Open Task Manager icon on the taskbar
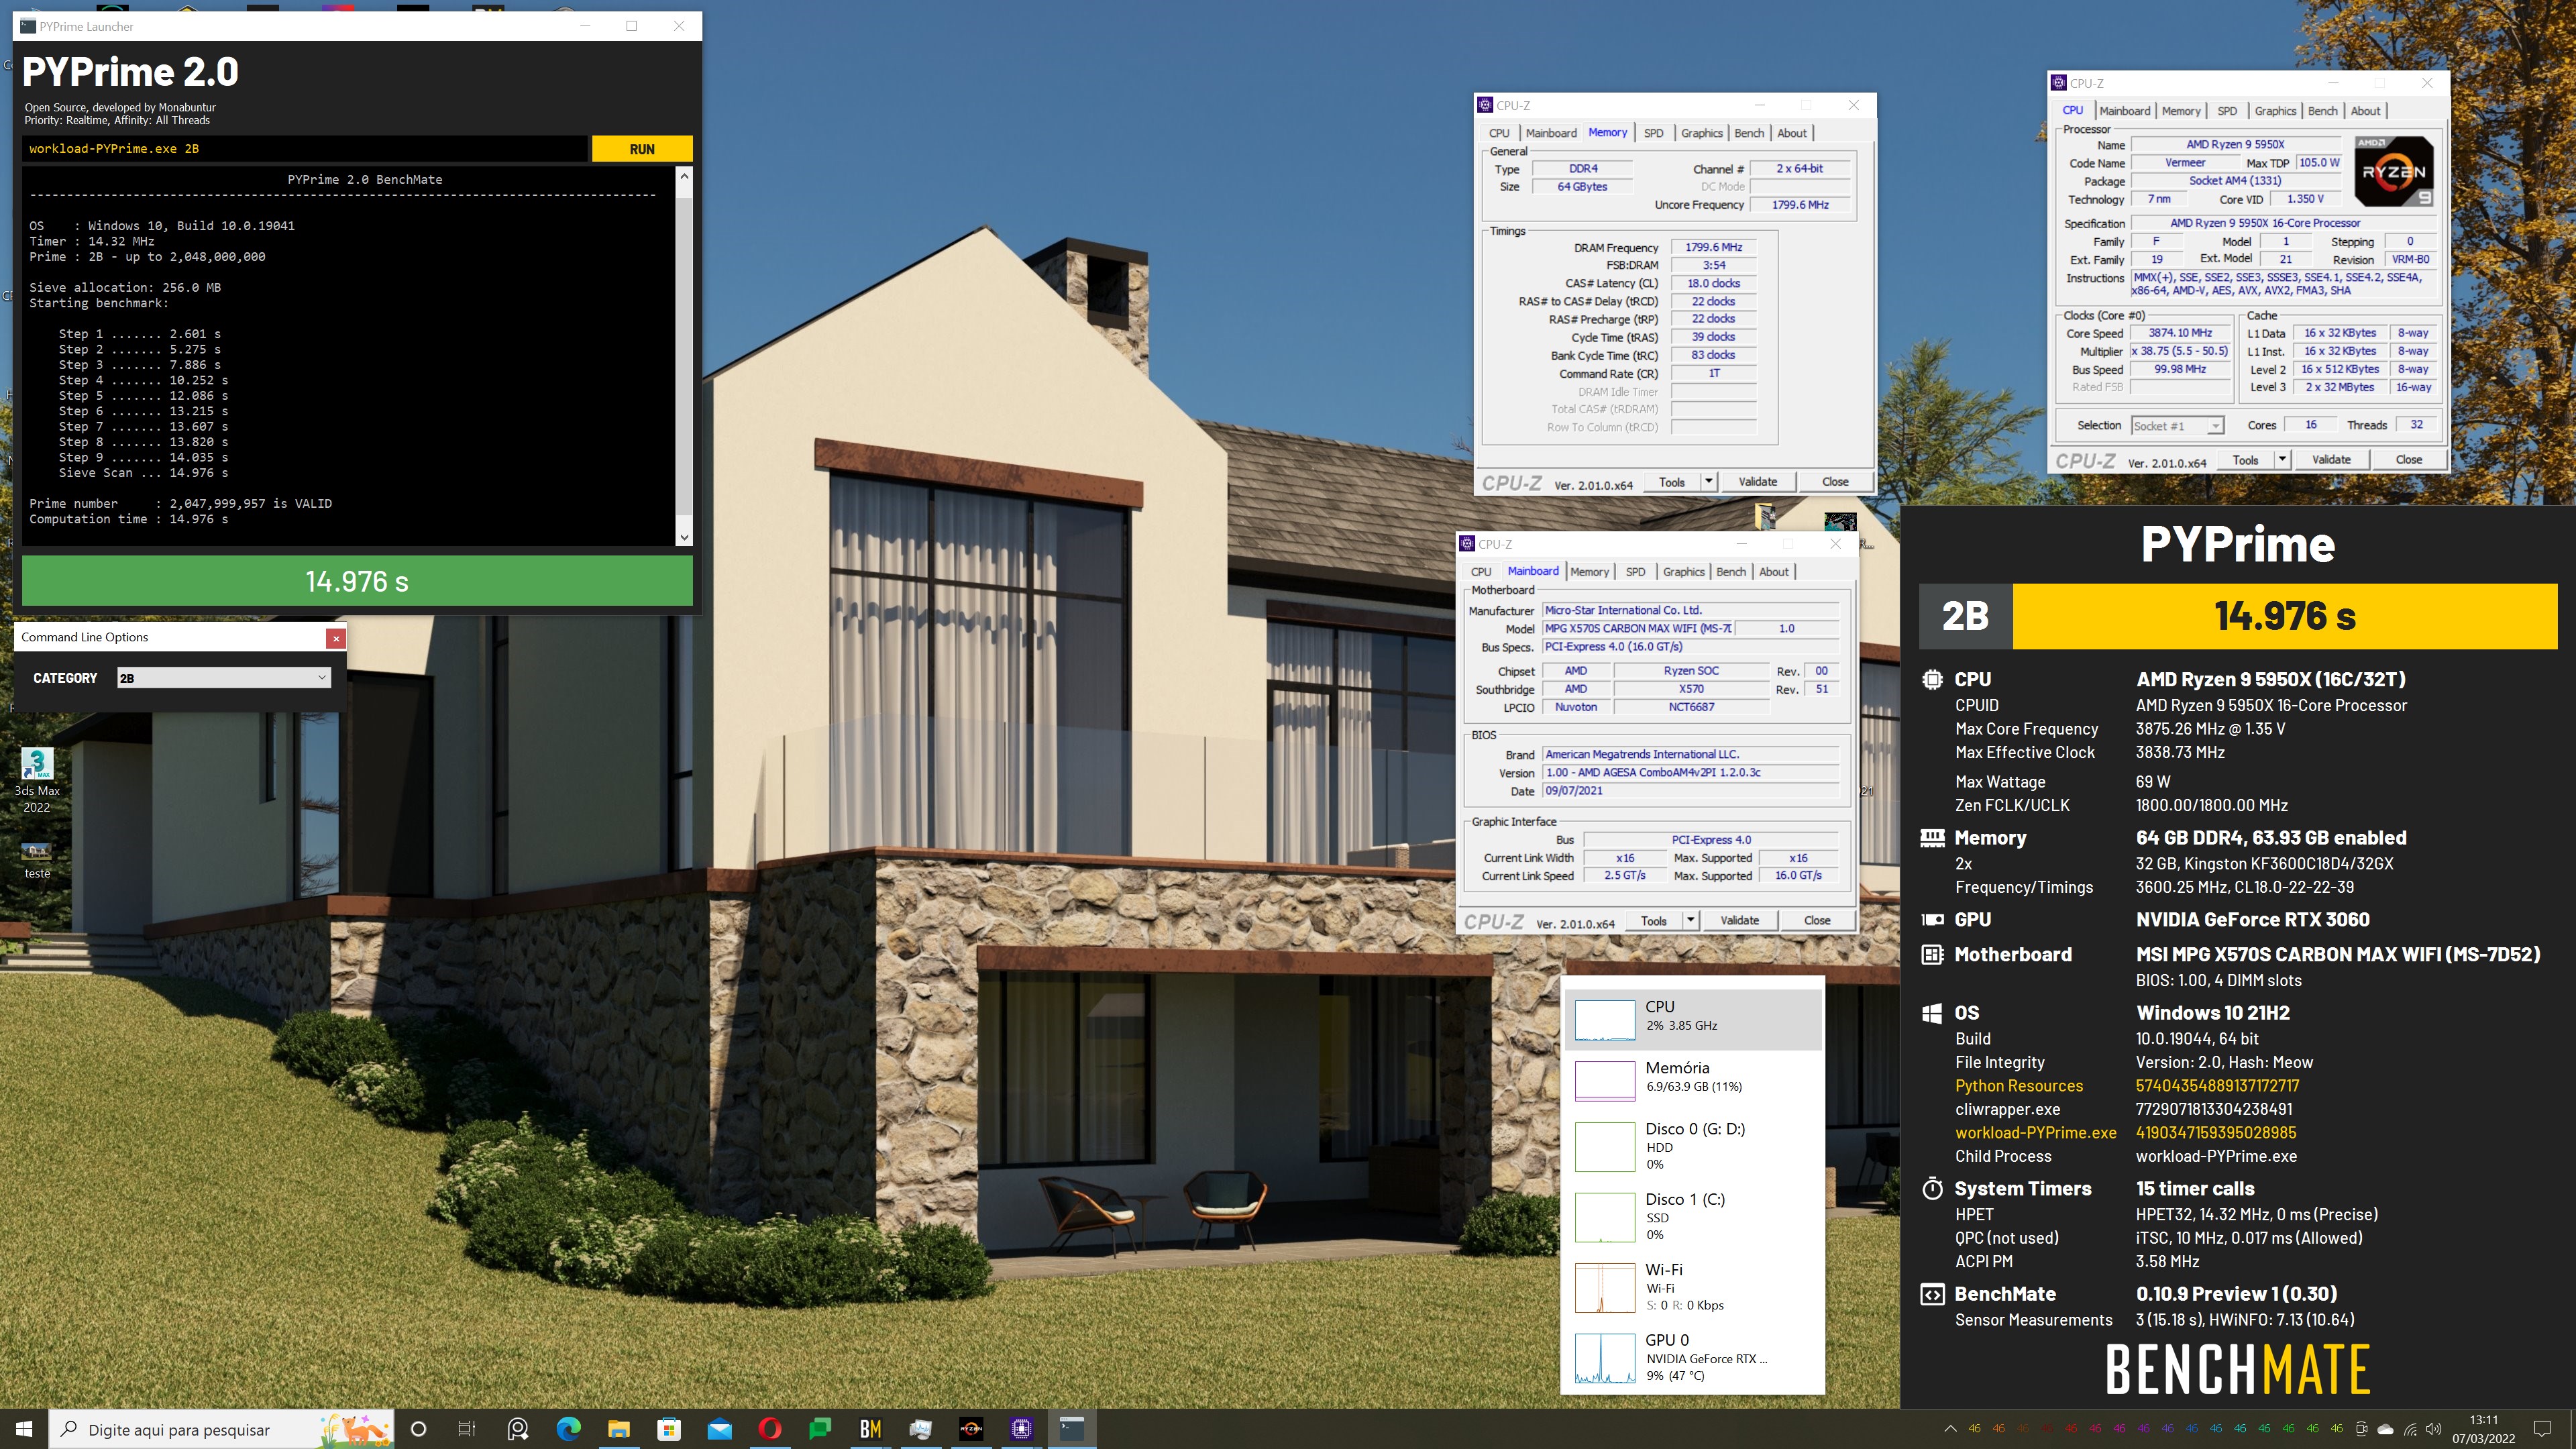The width and height of the screenshot is (2576, 1449). pos(921,1429)
